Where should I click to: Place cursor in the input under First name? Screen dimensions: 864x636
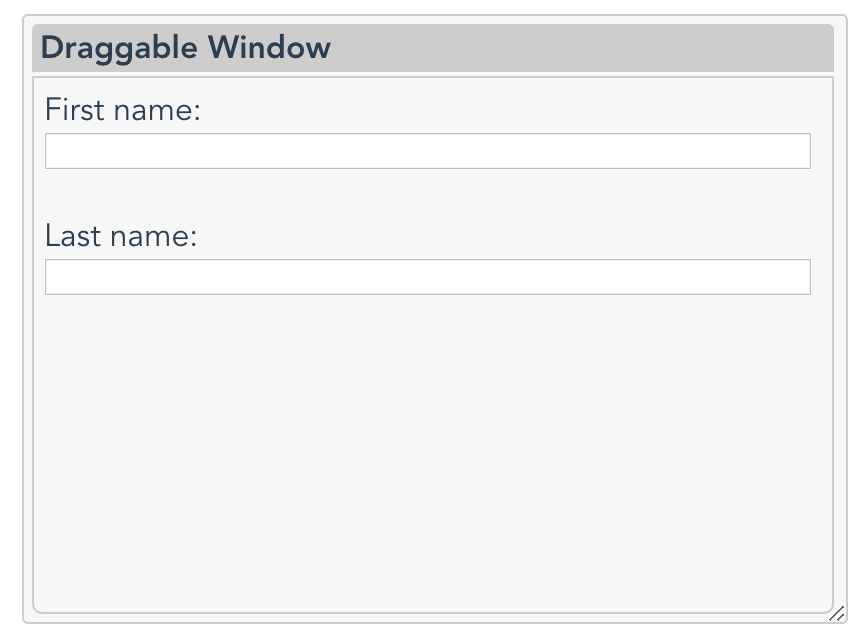point(428,150)
